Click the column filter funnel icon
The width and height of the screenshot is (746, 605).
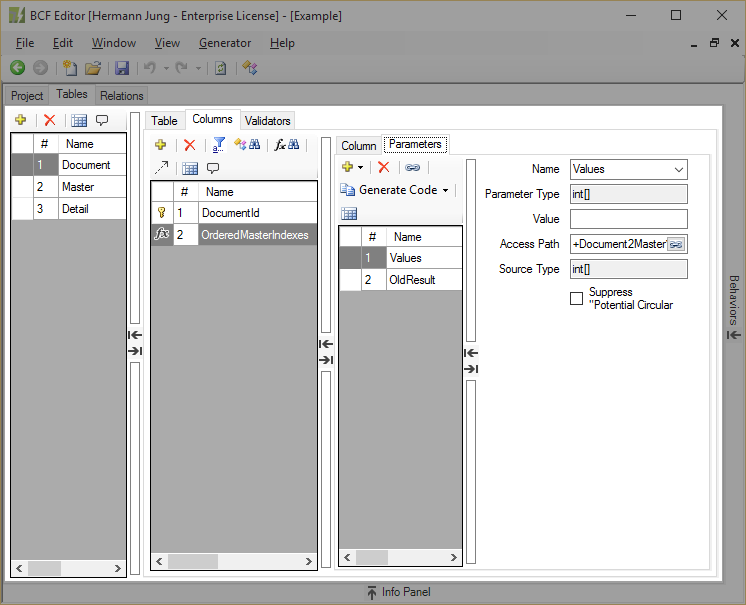219,145
